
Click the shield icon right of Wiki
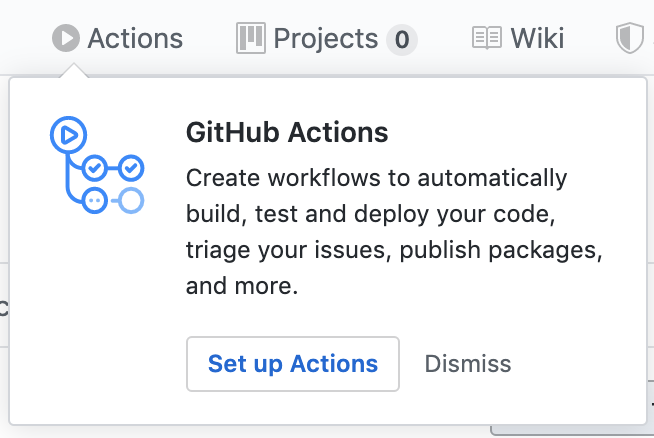pyautogui.click(x=628, y=39)
